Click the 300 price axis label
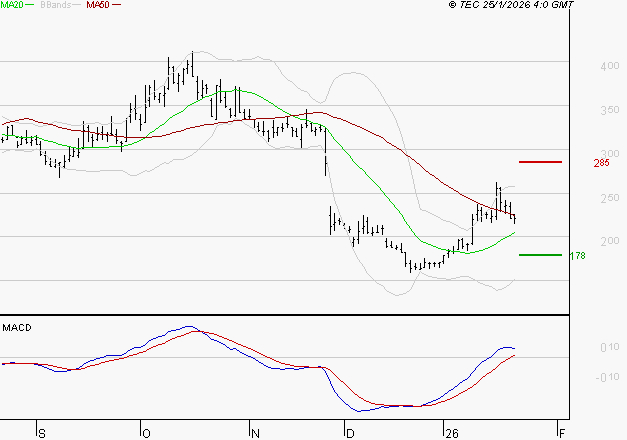Screen dimensions: 627x440 [609, 154]
